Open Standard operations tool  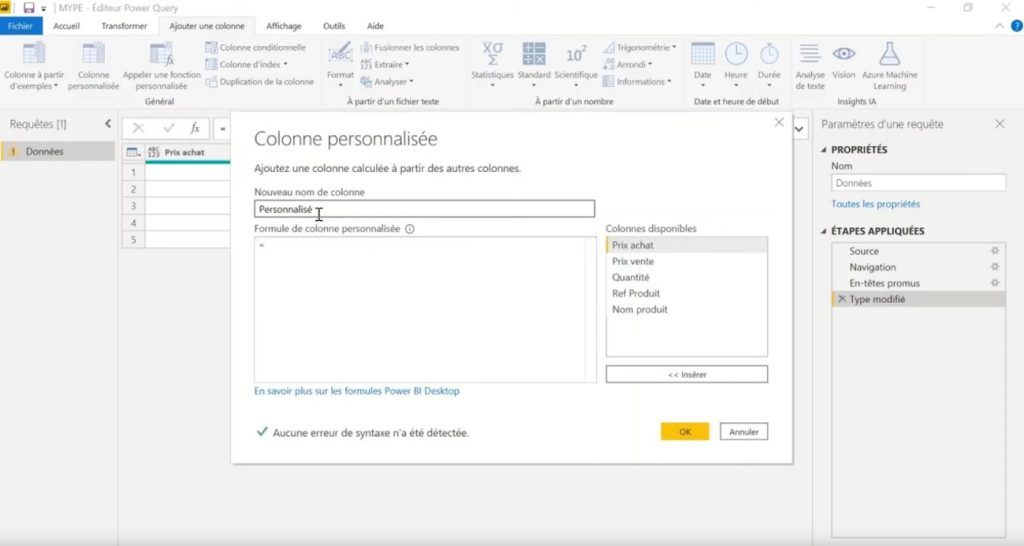[x=534, y=65]
